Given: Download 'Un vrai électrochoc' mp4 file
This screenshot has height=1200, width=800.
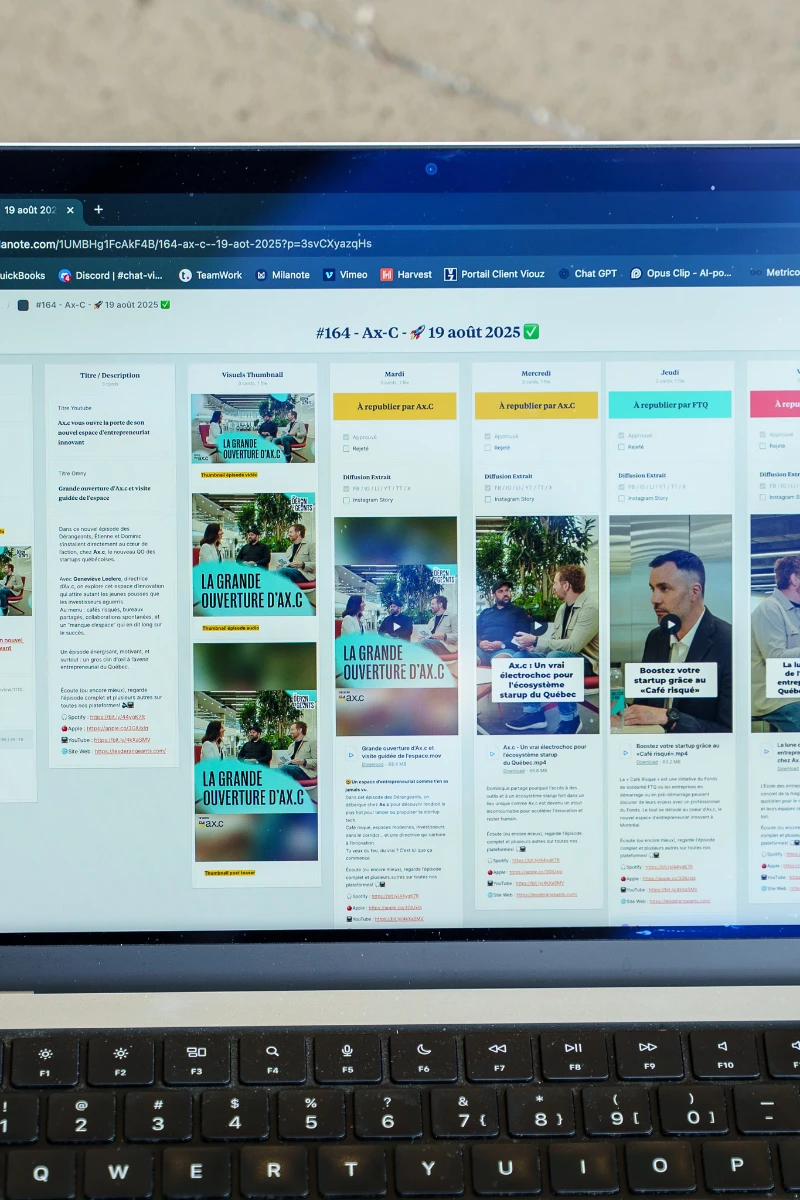Looking at the screenshot, I should [x=514, y=771].
